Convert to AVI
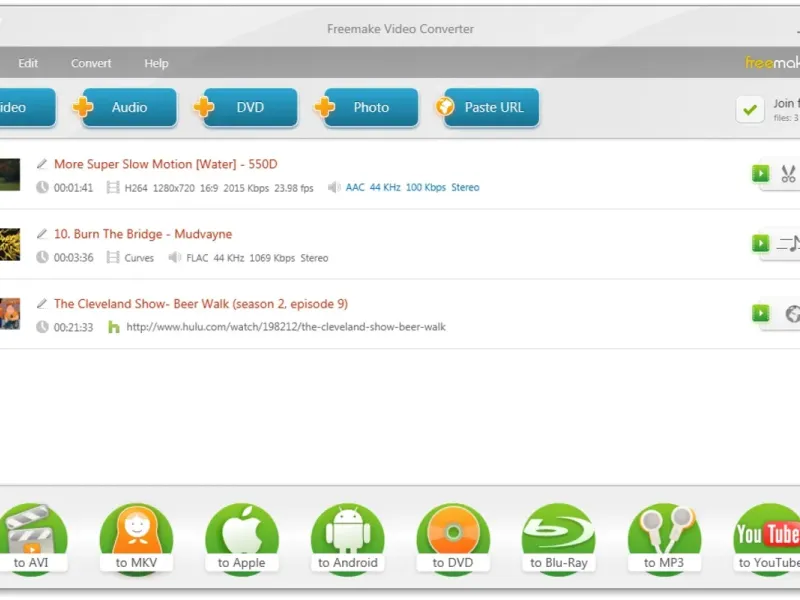800x600 pixels. (x=31, y=540)
